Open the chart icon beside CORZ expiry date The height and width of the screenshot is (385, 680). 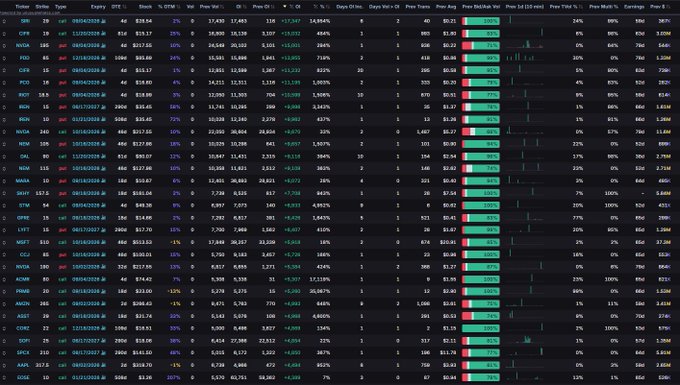coord(103,329)
